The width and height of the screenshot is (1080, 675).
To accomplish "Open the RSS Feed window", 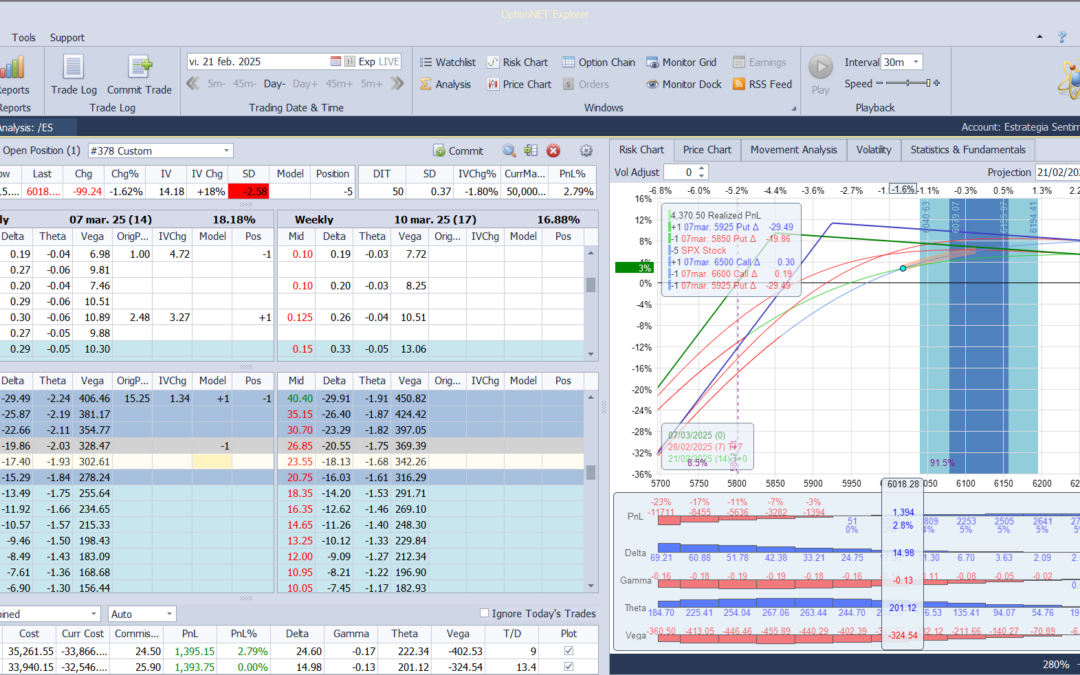I will [762, 84].
